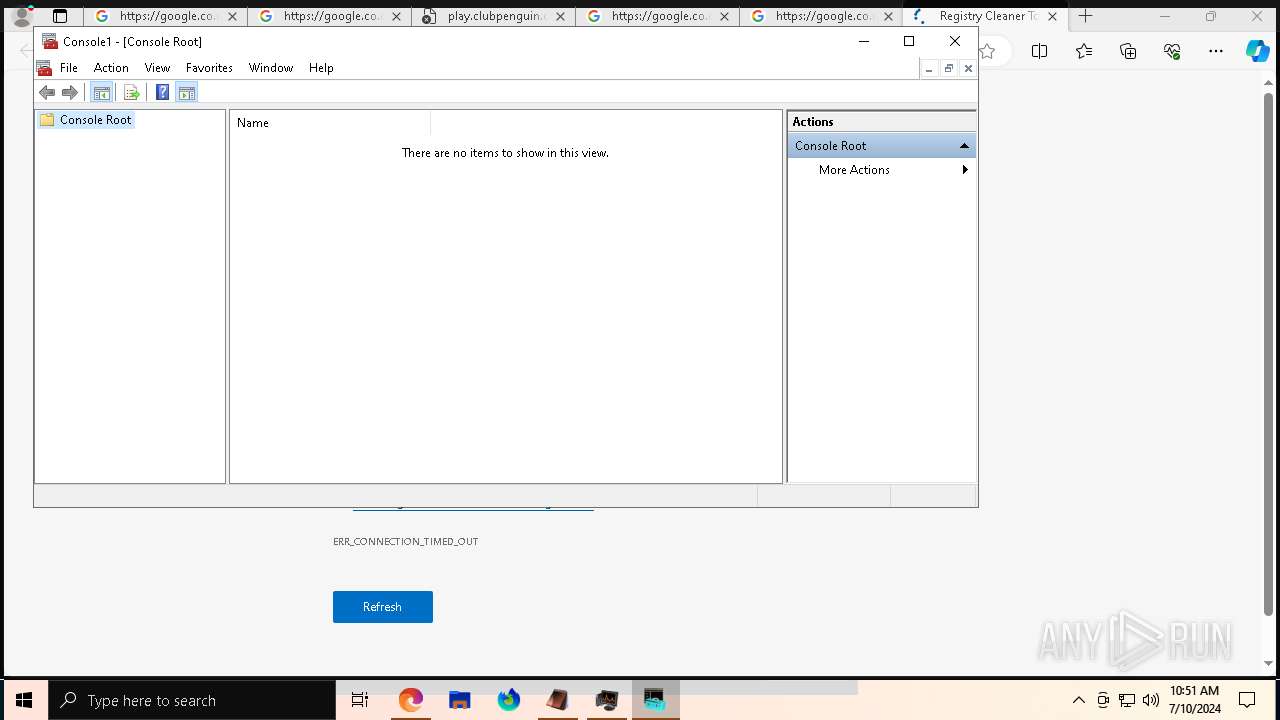
Task: Click the Forward arrow in the MMC toolbar
Action: click(70, 93)
